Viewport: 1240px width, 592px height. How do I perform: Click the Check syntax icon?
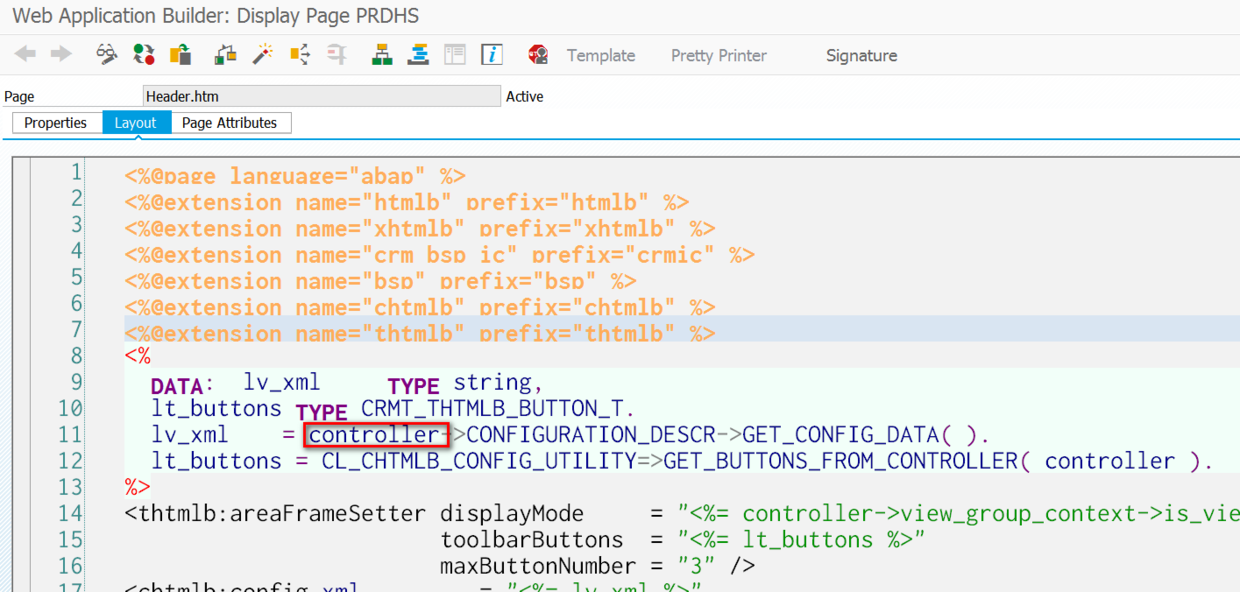pyautogui.click(x=226, y=55)
